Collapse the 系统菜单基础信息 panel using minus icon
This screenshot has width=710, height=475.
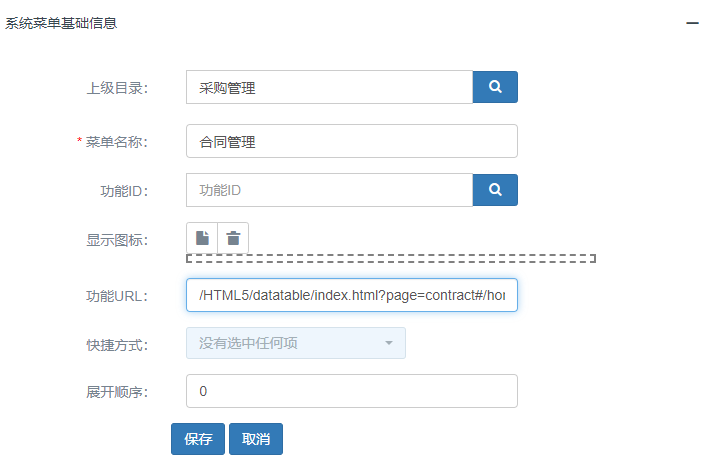tap(692, 23)
